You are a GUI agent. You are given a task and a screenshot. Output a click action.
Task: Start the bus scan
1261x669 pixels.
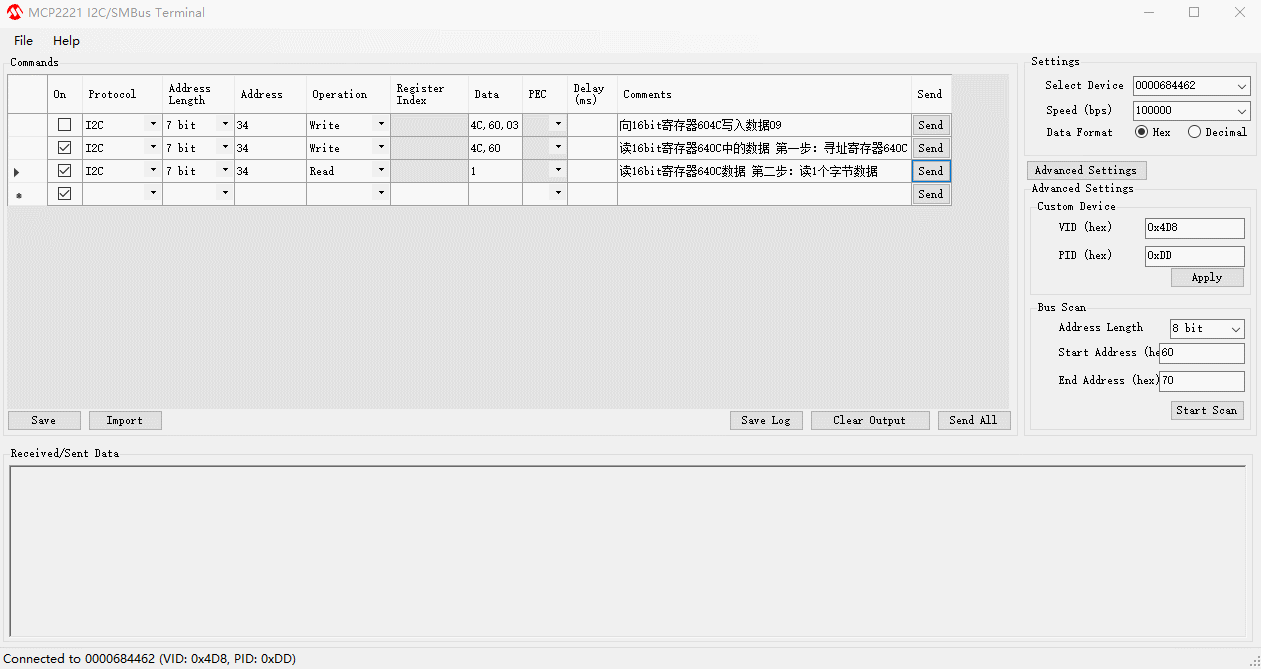[x=1207, y=410]
